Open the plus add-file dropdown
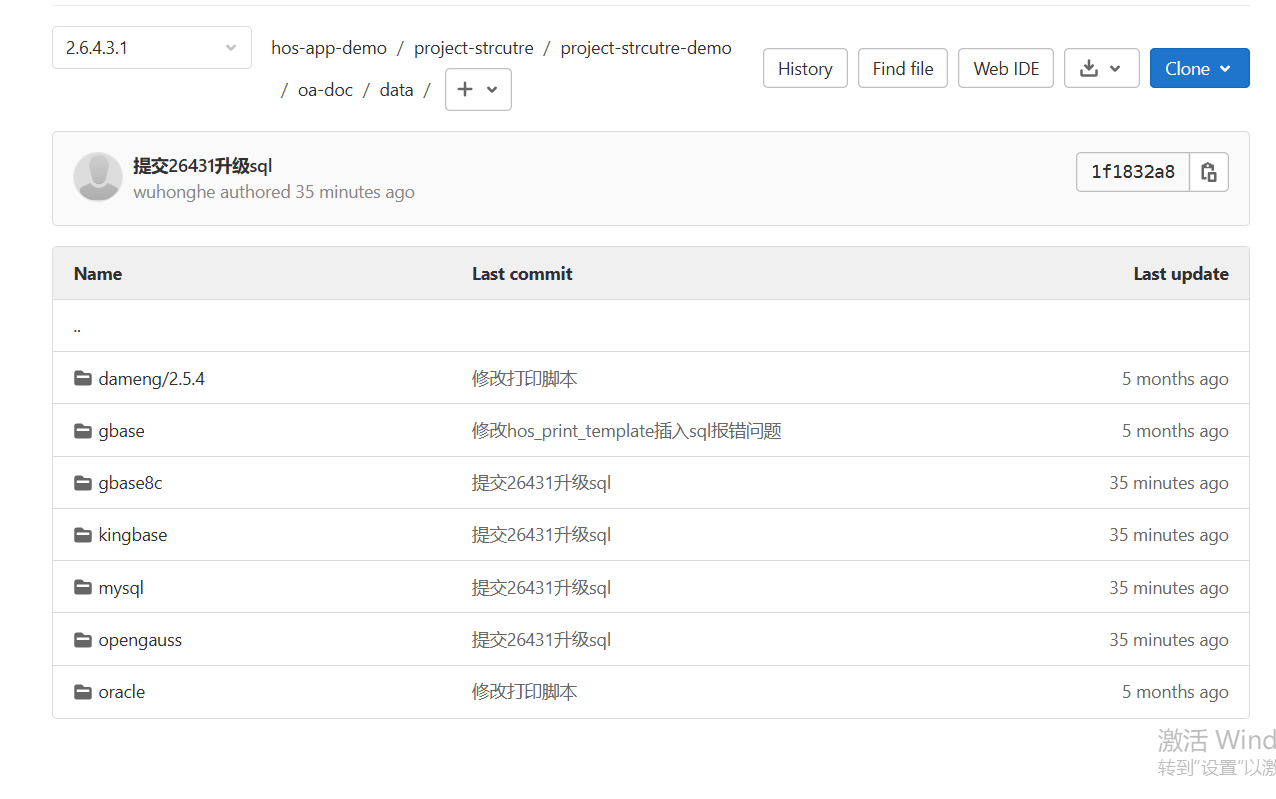The width and height of the screenshot is (1276, 799). tap(477, 89)
